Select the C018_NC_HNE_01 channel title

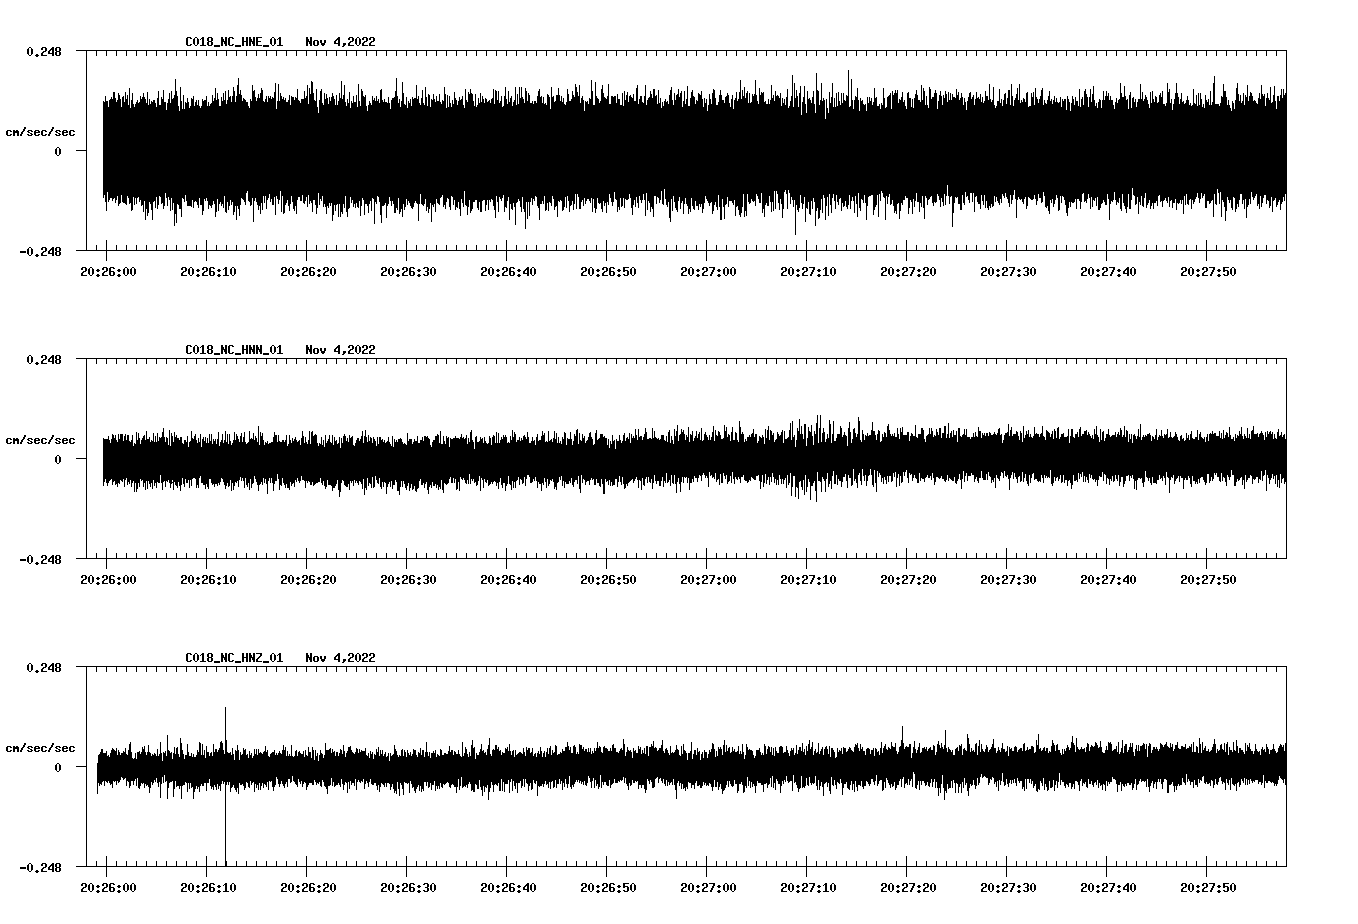234,42
